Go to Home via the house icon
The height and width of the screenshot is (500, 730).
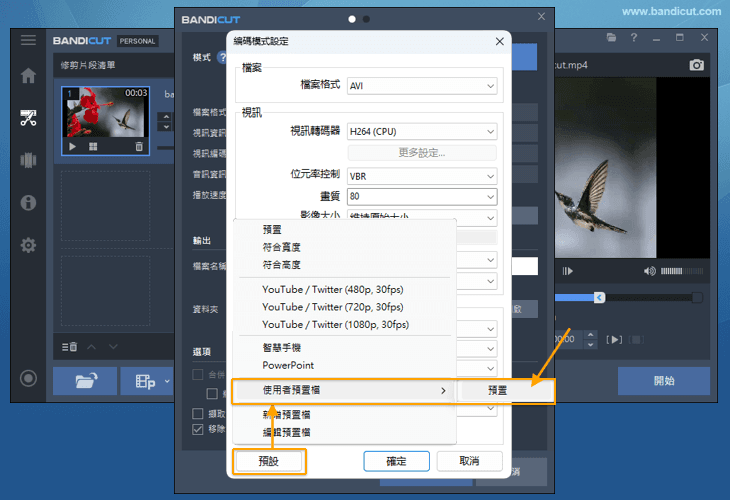28,75
